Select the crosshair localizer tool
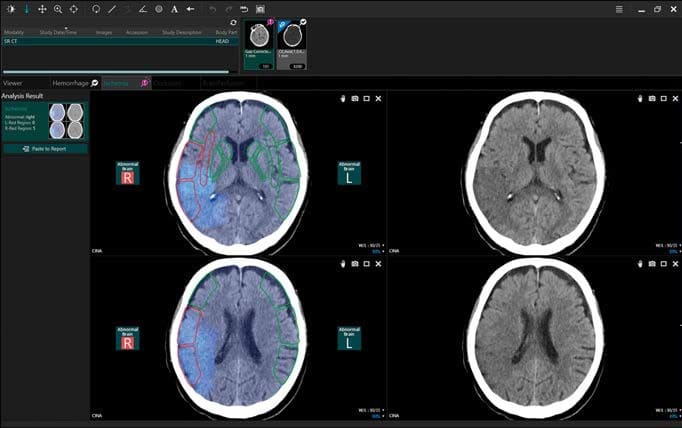 pos(74,9)
